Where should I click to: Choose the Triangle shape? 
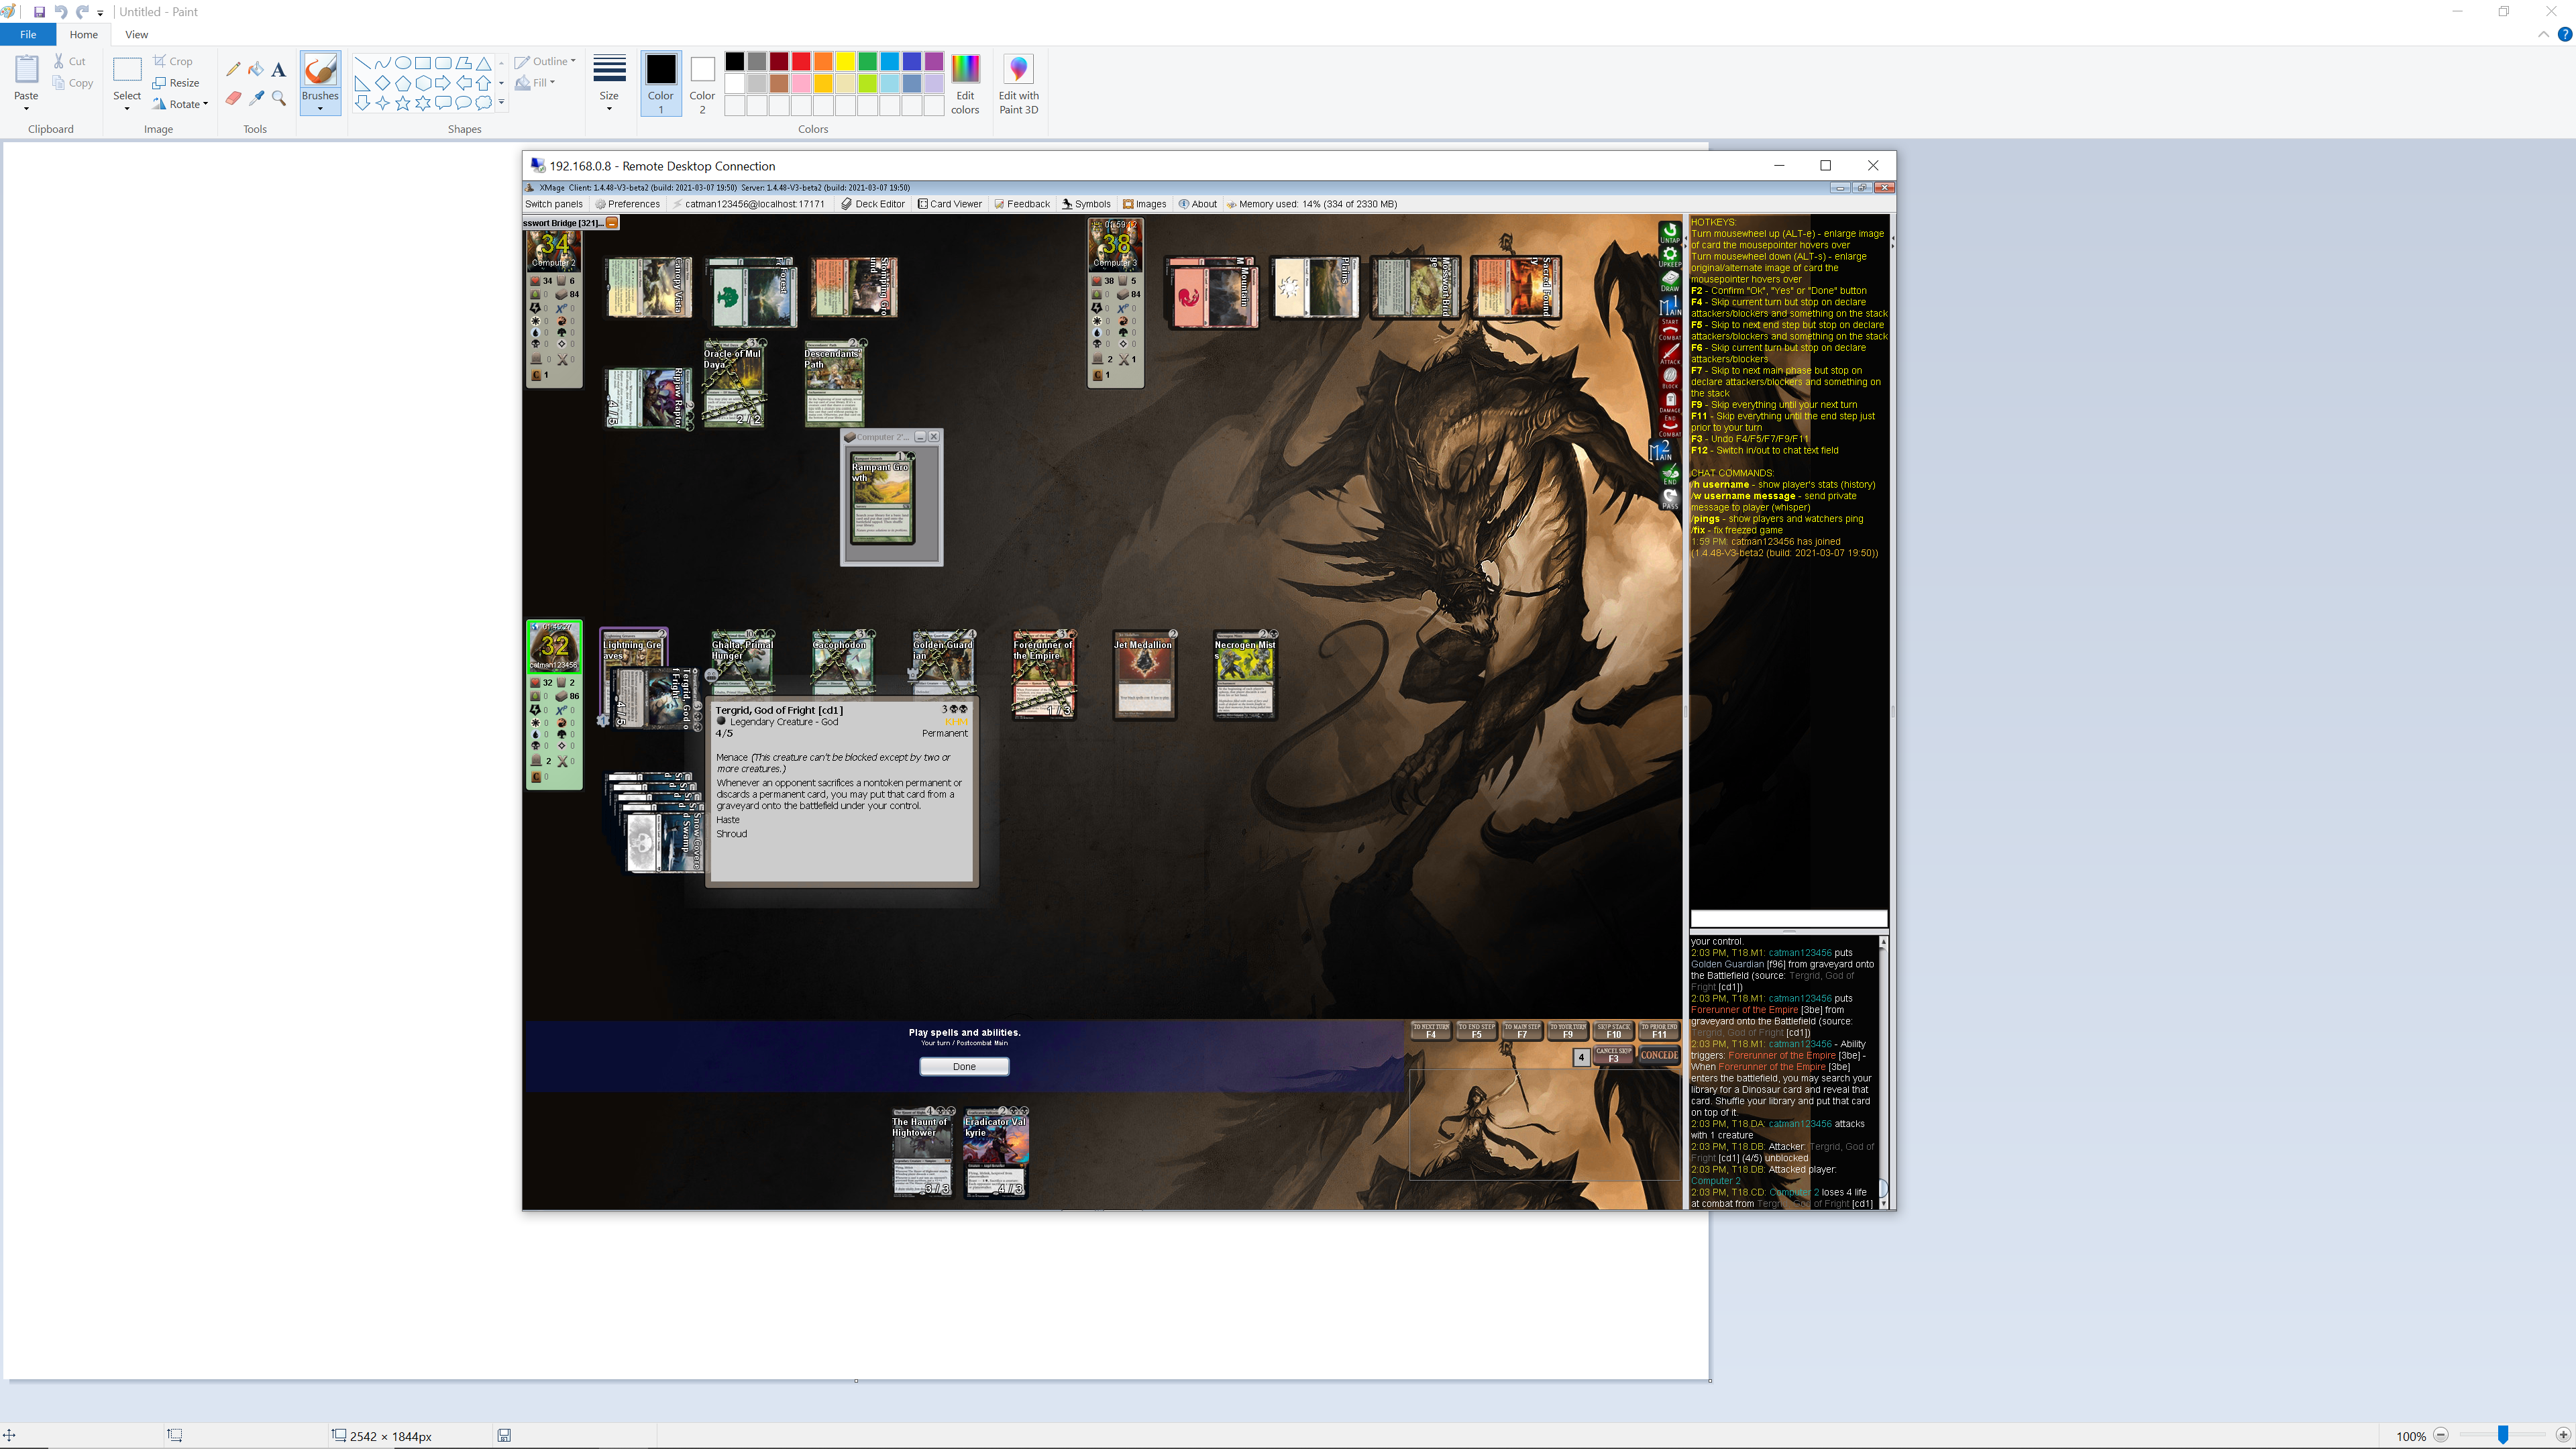click(483, 63)
